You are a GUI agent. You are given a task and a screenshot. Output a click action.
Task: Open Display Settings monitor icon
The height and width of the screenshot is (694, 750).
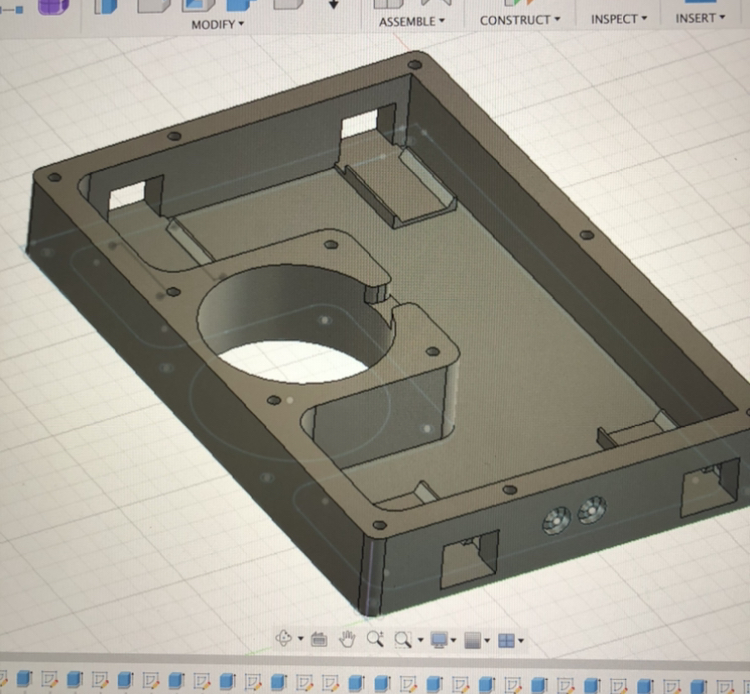[x=439, y=639]
